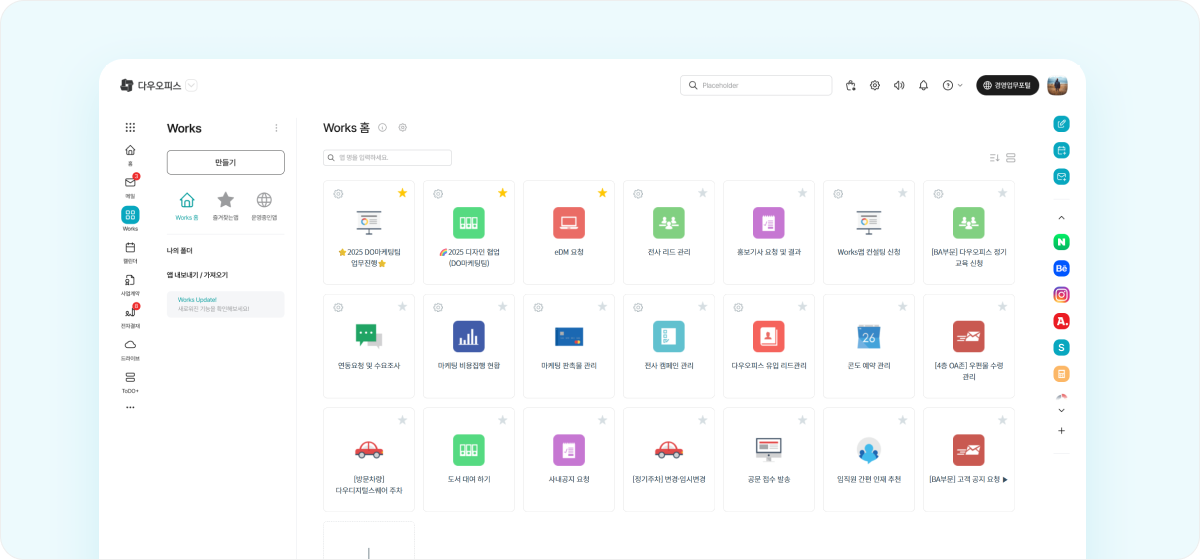Open 다우오피스 유입 리드관리 app card
Image resolution: width=1200 pixels, height=560 pixels.
769,346
